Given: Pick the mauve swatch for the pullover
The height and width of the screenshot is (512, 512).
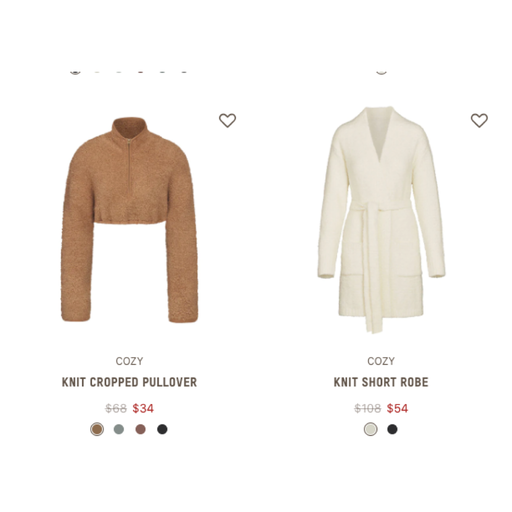Looking at the screenshot, I should 140,429.
